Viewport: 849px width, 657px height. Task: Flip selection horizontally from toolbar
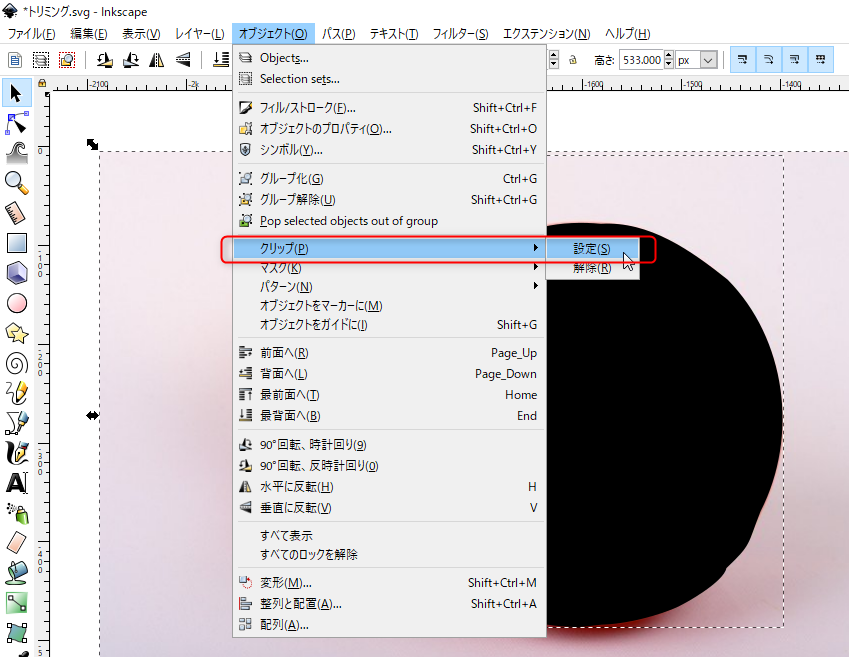point(156,60)
